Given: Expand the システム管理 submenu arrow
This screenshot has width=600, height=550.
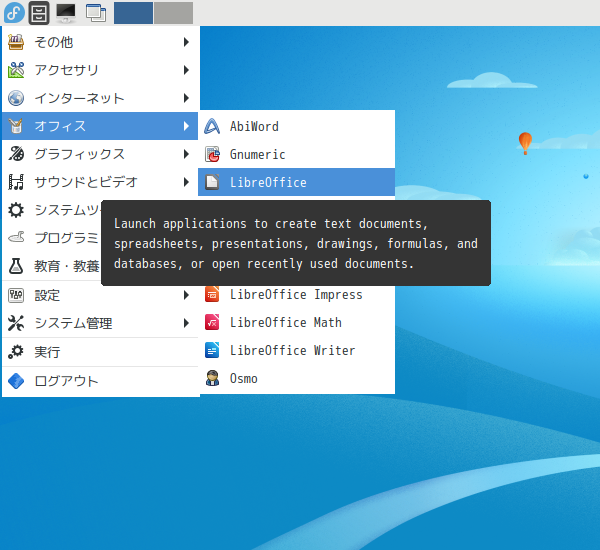Looking at the screenshot, I should tap(186, 323).
